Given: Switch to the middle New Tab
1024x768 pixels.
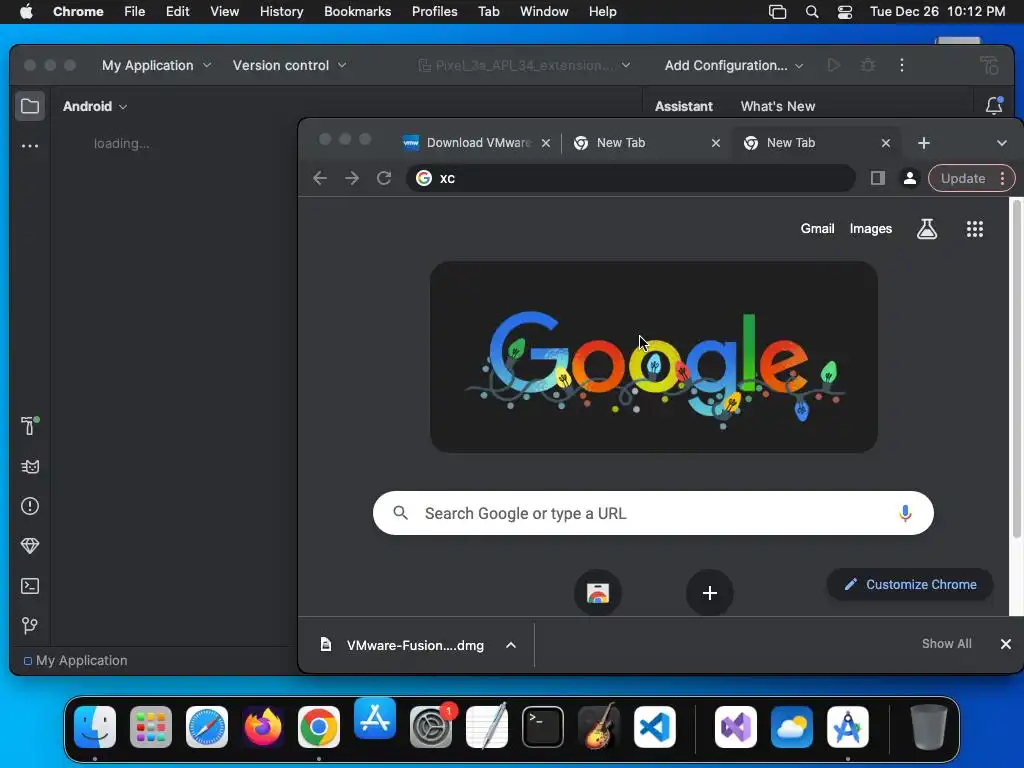Looking at the screenshot, I should click(x=647, y=143).
